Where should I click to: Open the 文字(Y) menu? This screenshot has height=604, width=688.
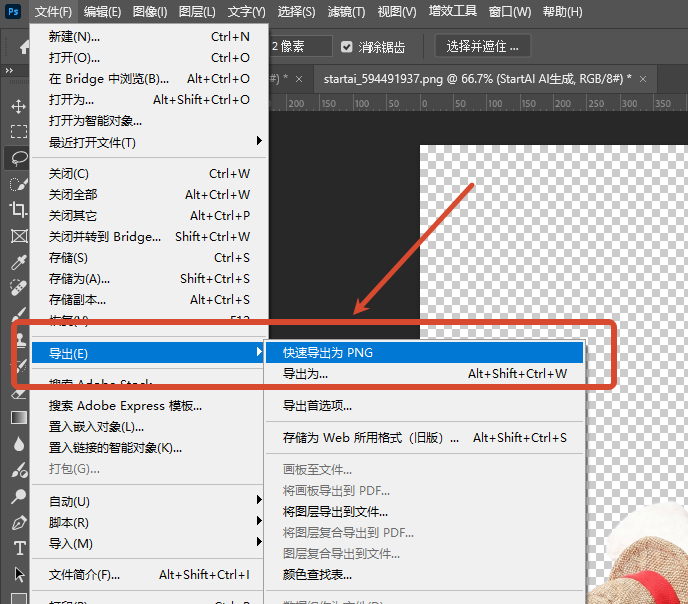tap(246, 12)
